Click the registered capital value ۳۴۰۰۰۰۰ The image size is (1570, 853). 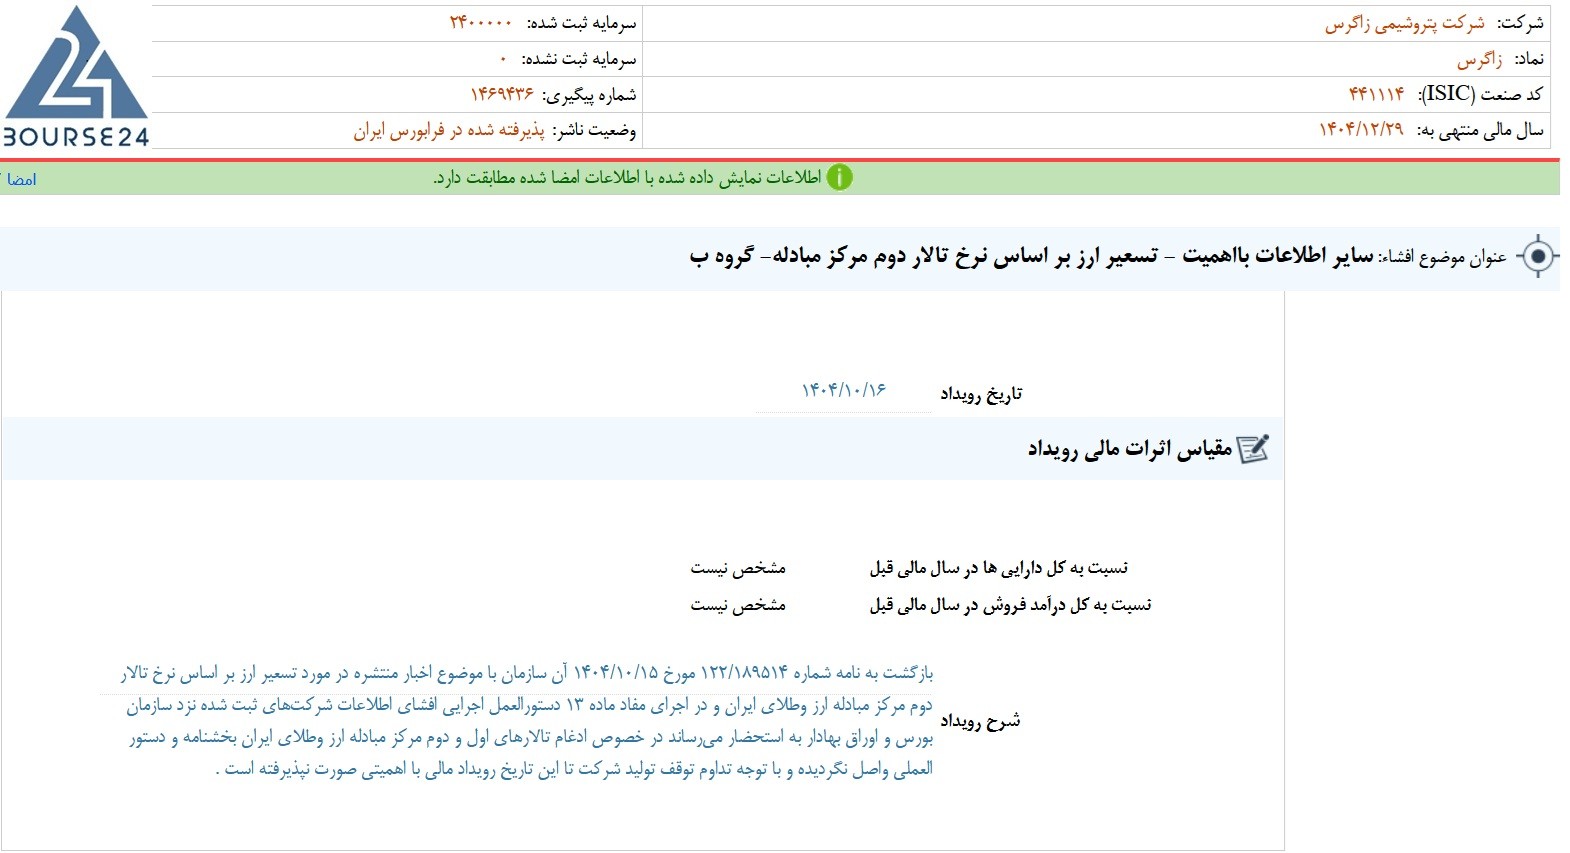pyautogui.click(x=481, y=22)
